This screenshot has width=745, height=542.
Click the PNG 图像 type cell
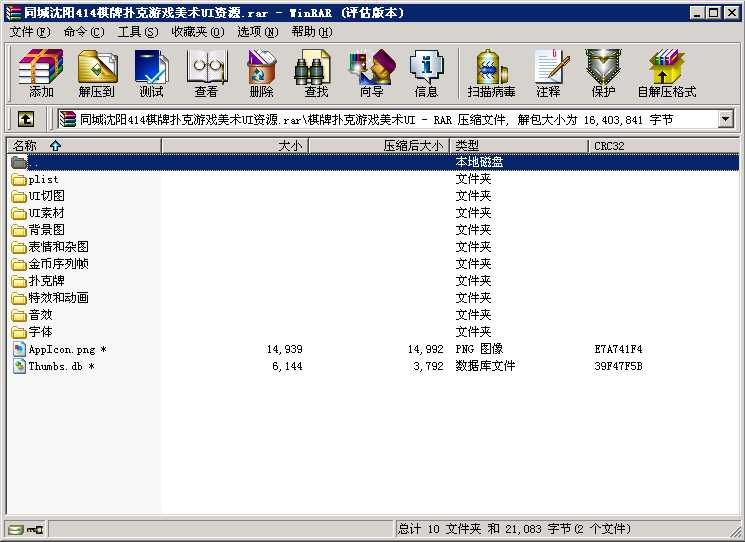coord(479,349)
